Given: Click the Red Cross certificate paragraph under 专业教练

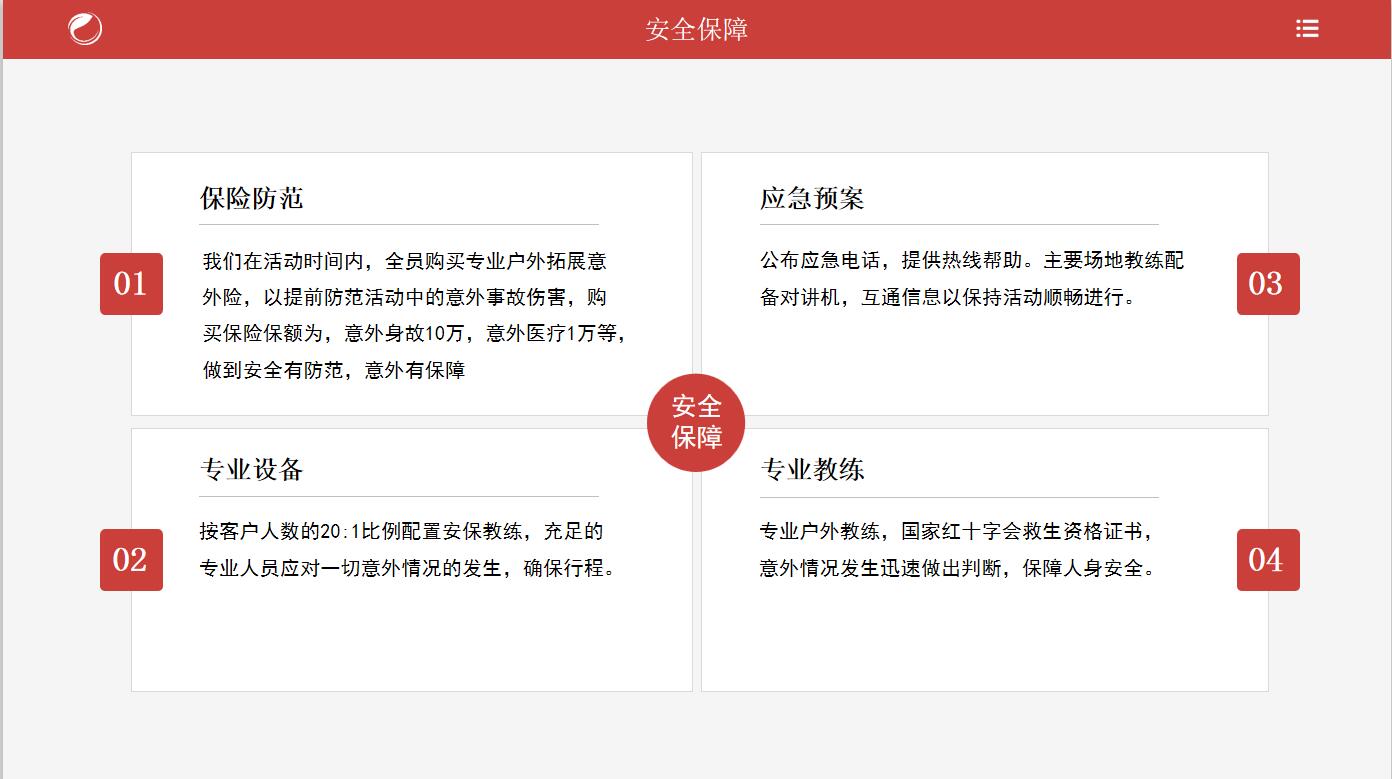Looking at the screenshot, I should click(x=958, y=549).
